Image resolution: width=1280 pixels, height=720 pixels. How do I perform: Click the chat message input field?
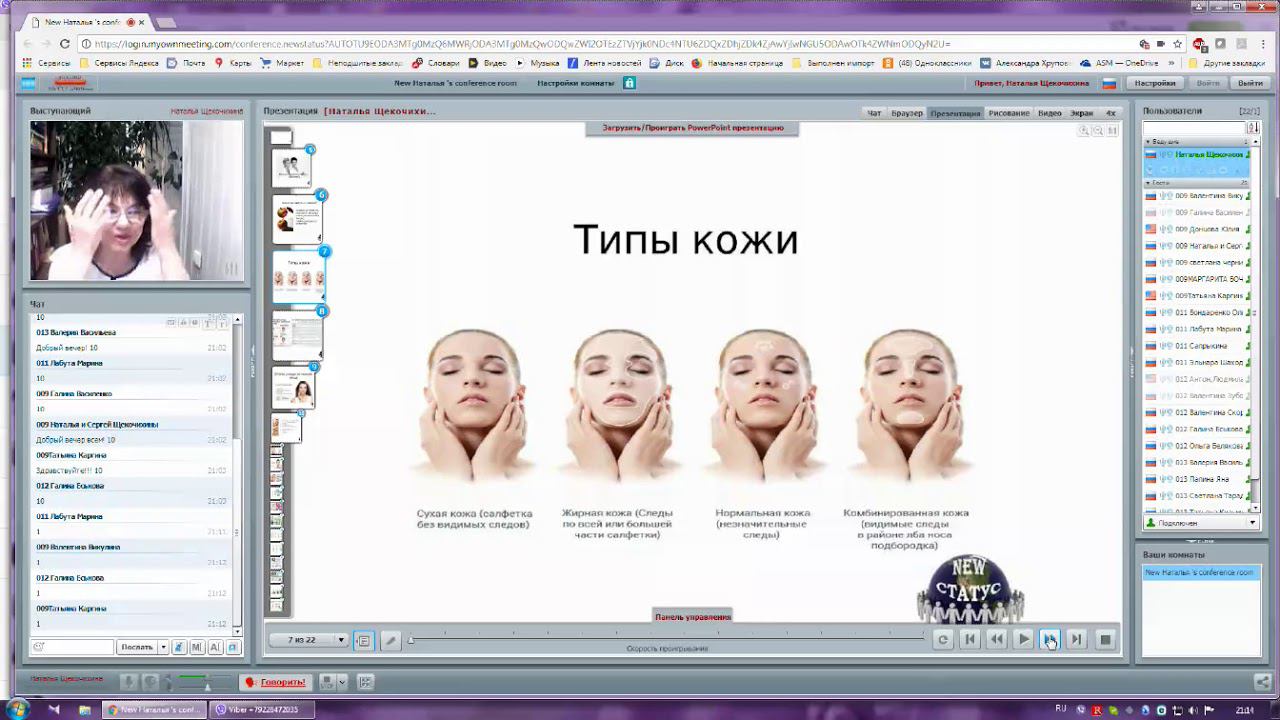tap(72, 647)
